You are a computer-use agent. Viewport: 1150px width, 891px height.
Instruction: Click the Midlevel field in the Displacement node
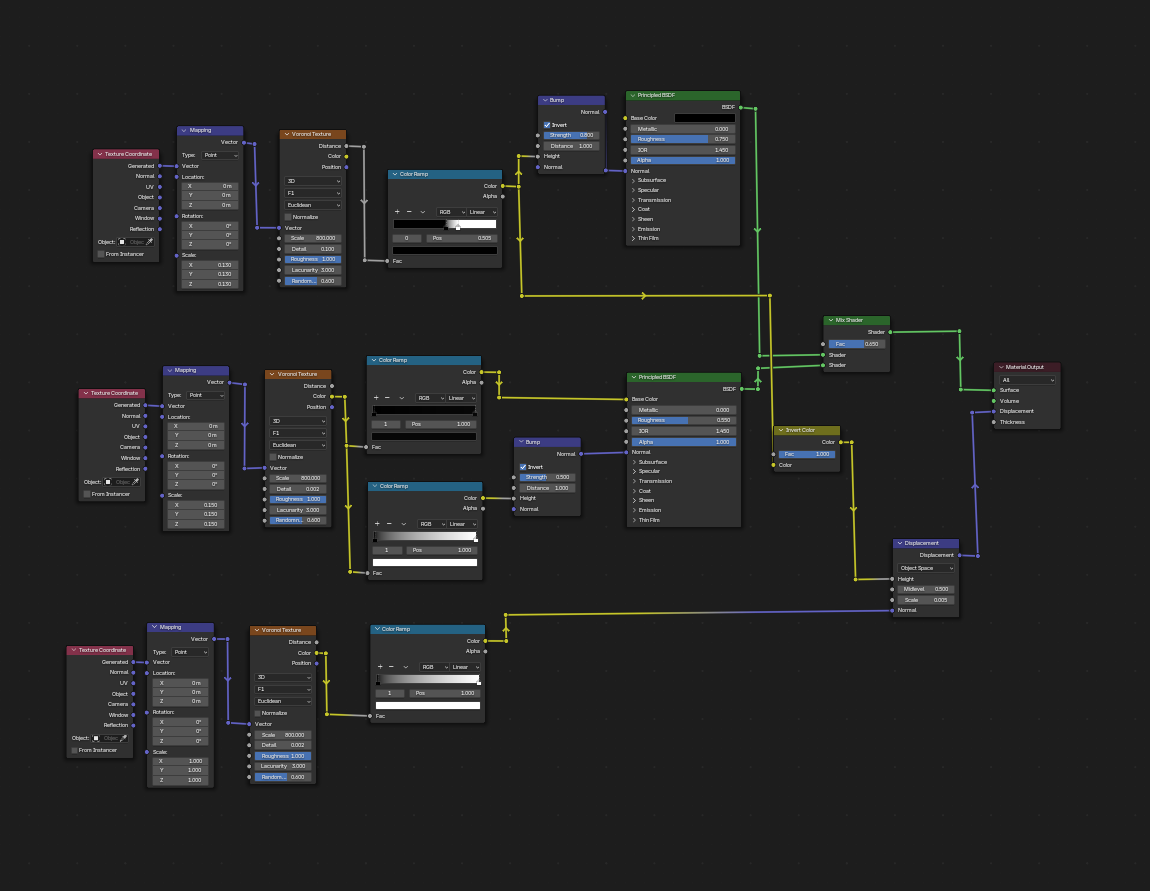pyautogui.click(x=925, y=589)
